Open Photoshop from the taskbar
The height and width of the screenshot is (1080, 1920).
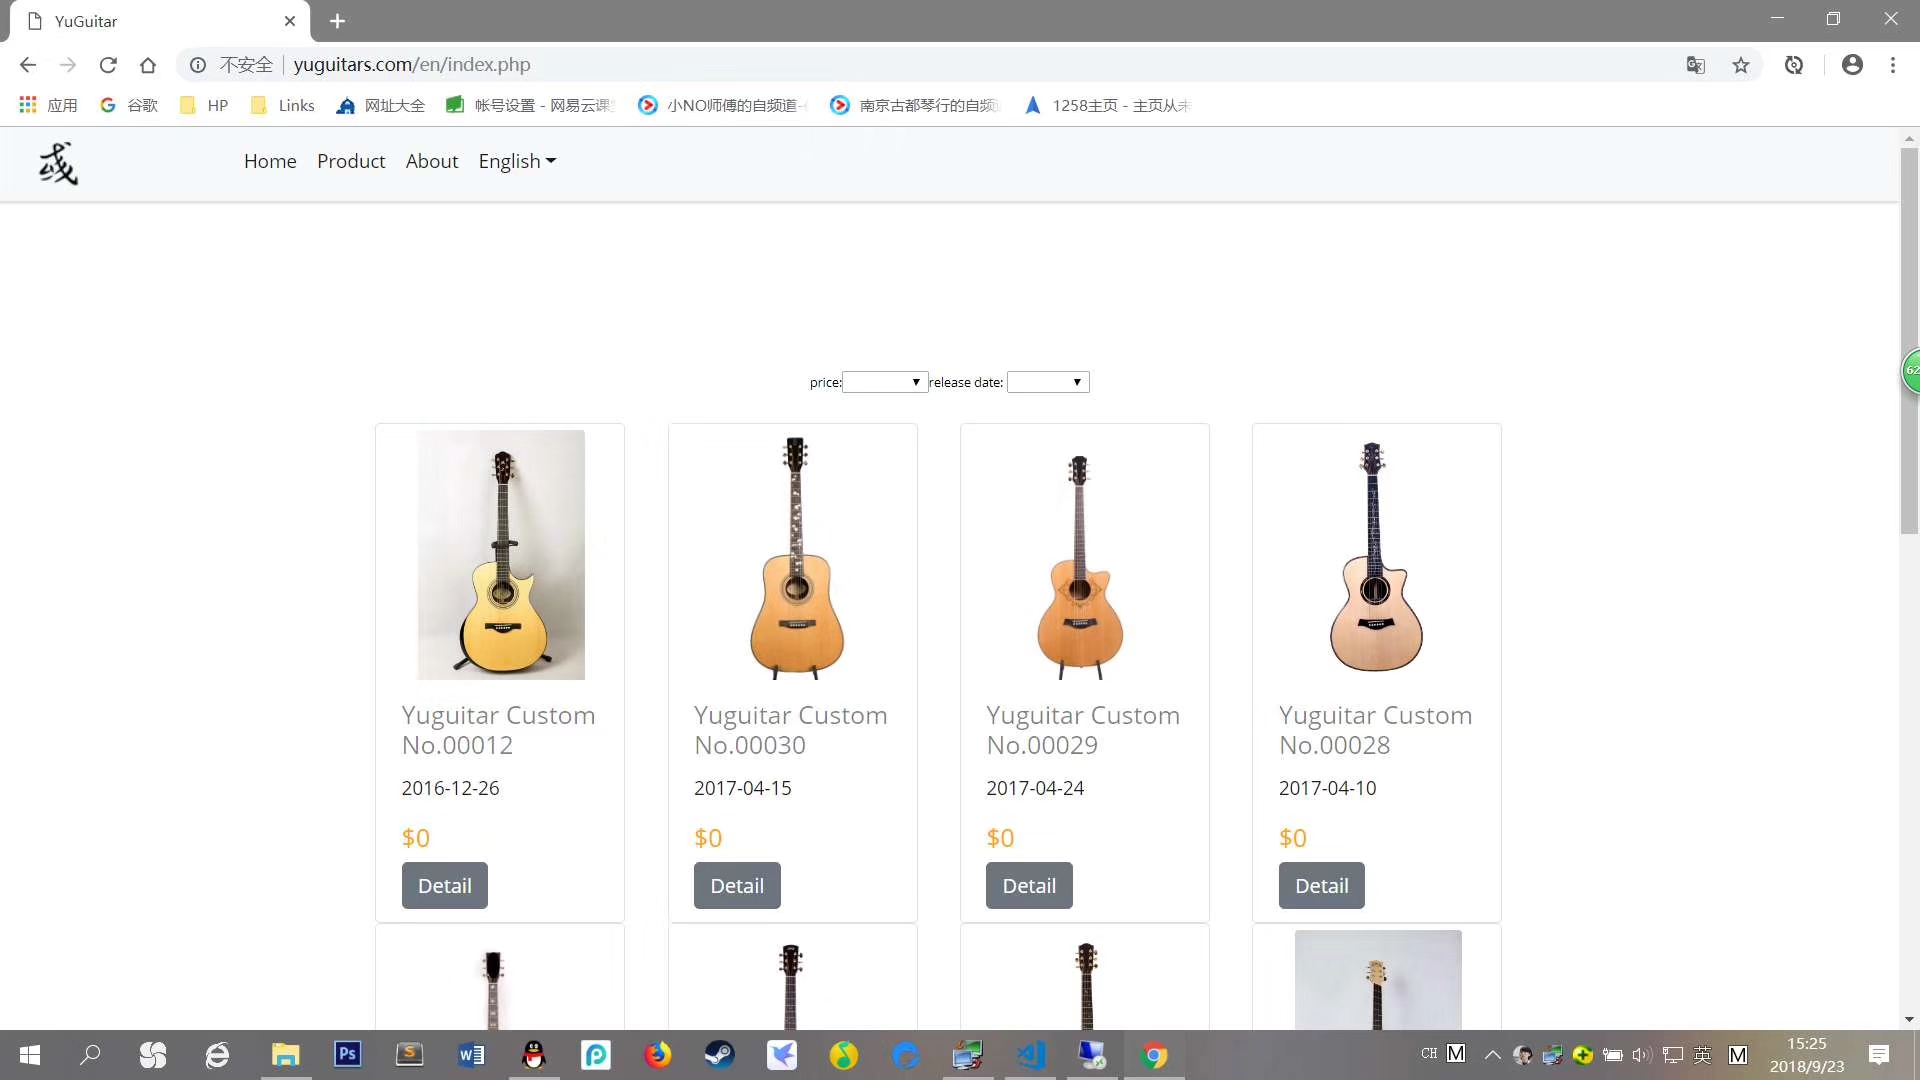click(x=347, y=1054)
